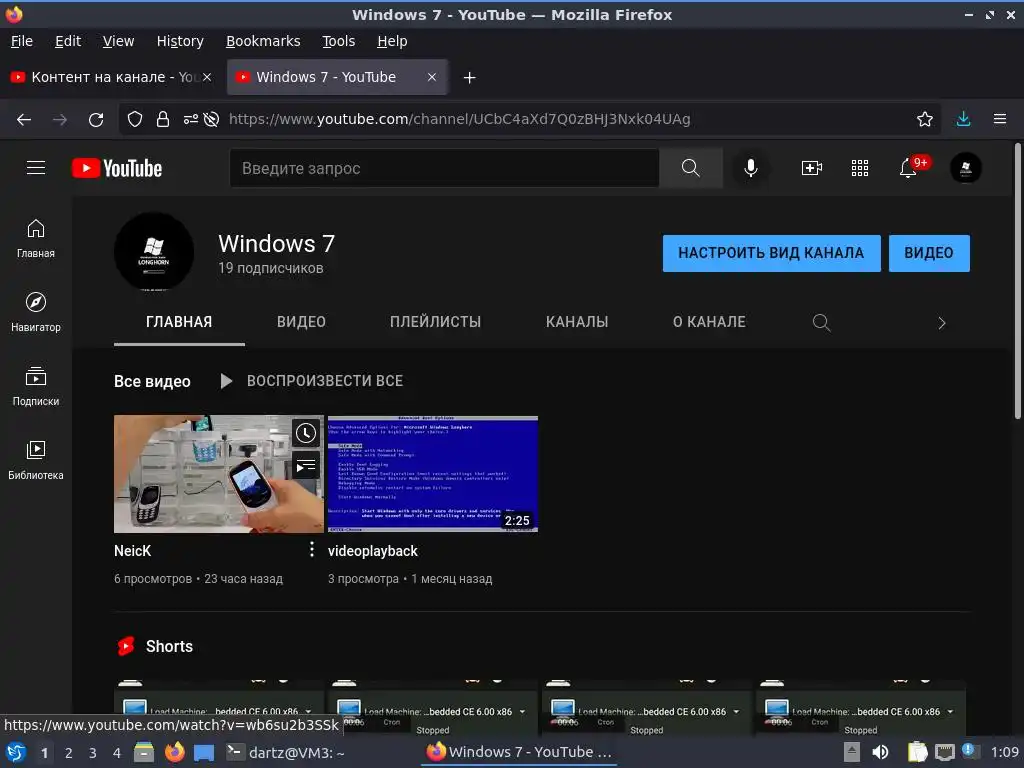Open Библиотека in the left sidebar

coord(36,460)
